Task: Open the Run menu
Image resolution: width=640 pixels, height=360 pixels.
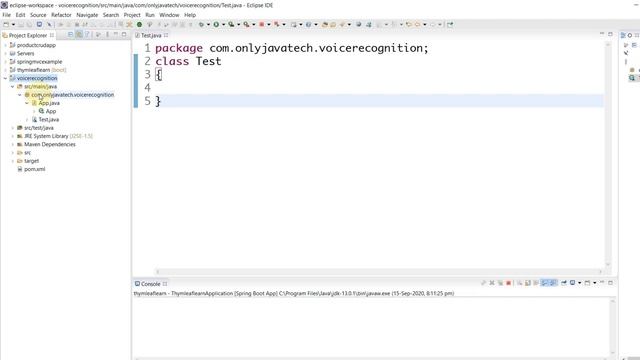Action: pyautogui.click(x=150, y=15)
